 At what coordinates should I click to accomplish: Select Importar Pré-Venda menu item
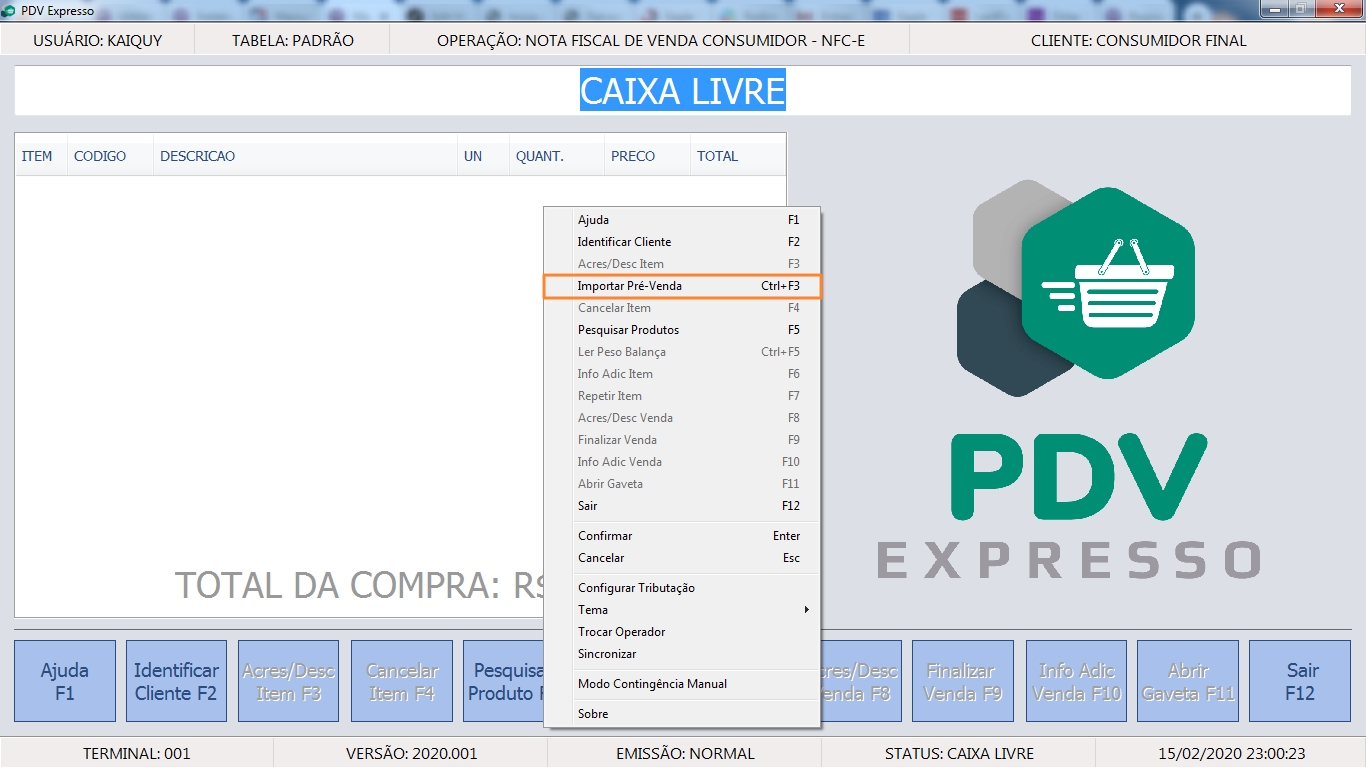click(681, 286)
